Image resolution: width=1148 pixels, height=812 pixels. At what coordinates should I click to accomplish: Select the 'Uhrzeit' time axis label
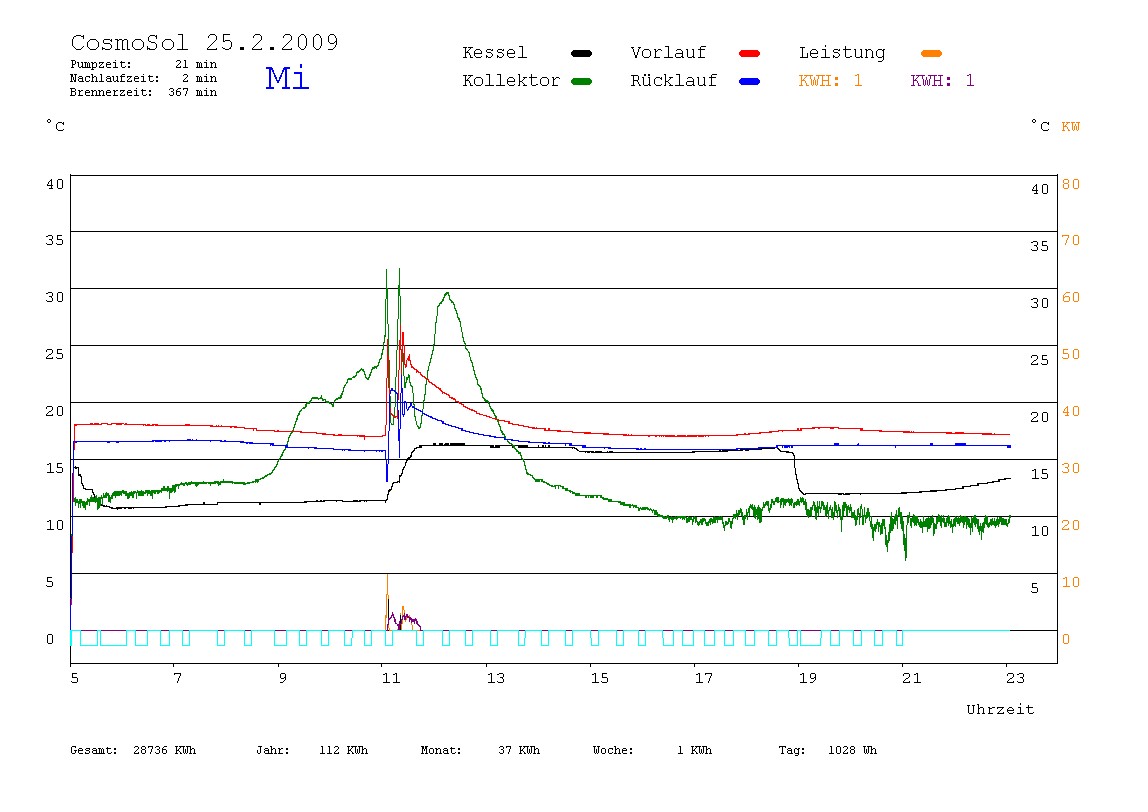1000,709
